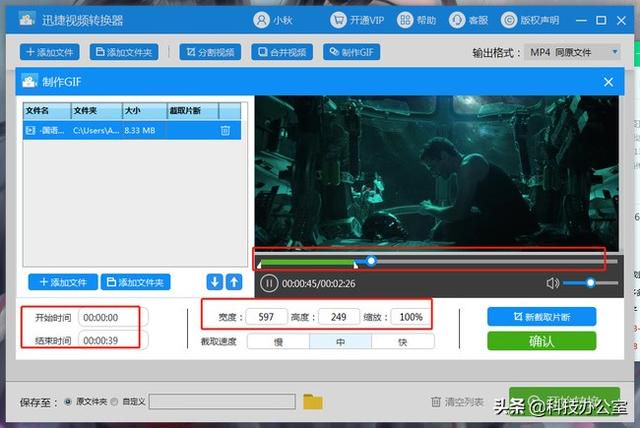Open 制作GIF tool in toolbar
The image size is (640, 428).
[x=351, y=52]
